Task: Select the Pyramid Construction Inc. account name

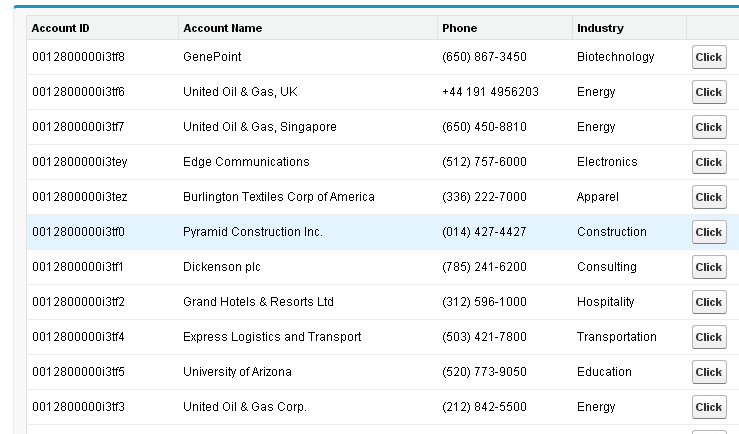Action: click(252, 232)
